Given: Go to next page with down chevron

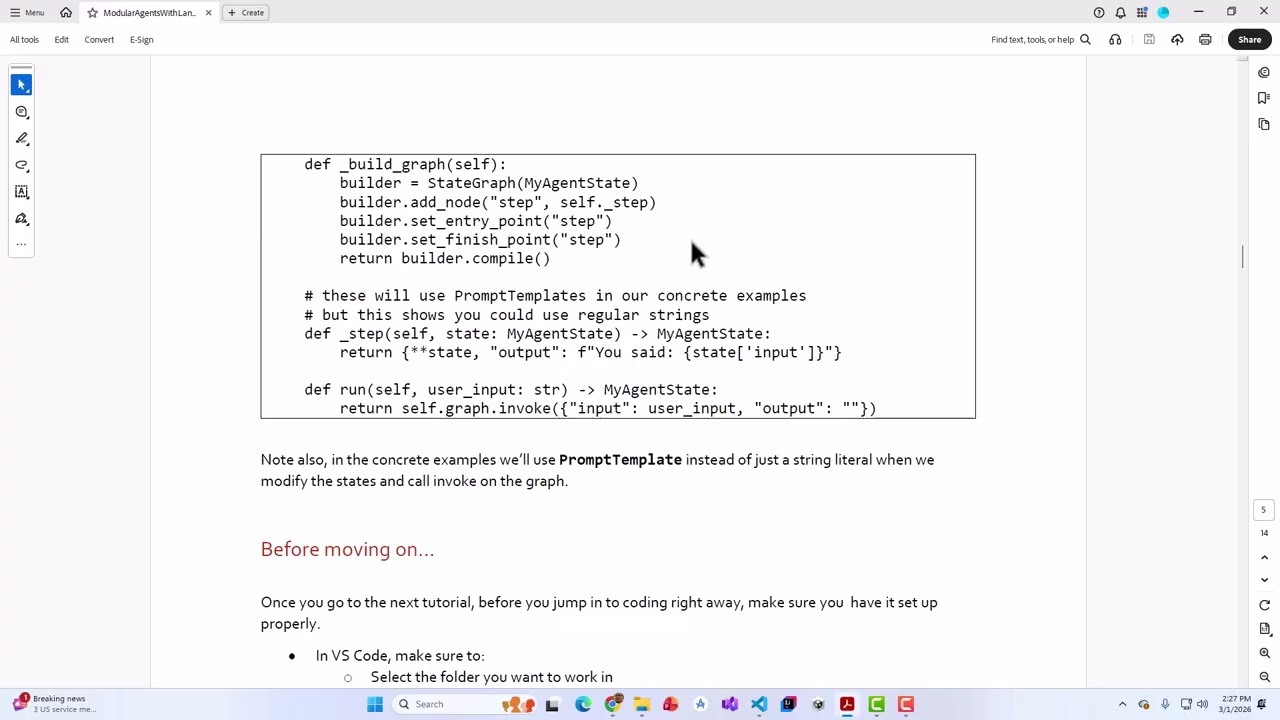Looking at the screenshot, I should pos(1264,580).
